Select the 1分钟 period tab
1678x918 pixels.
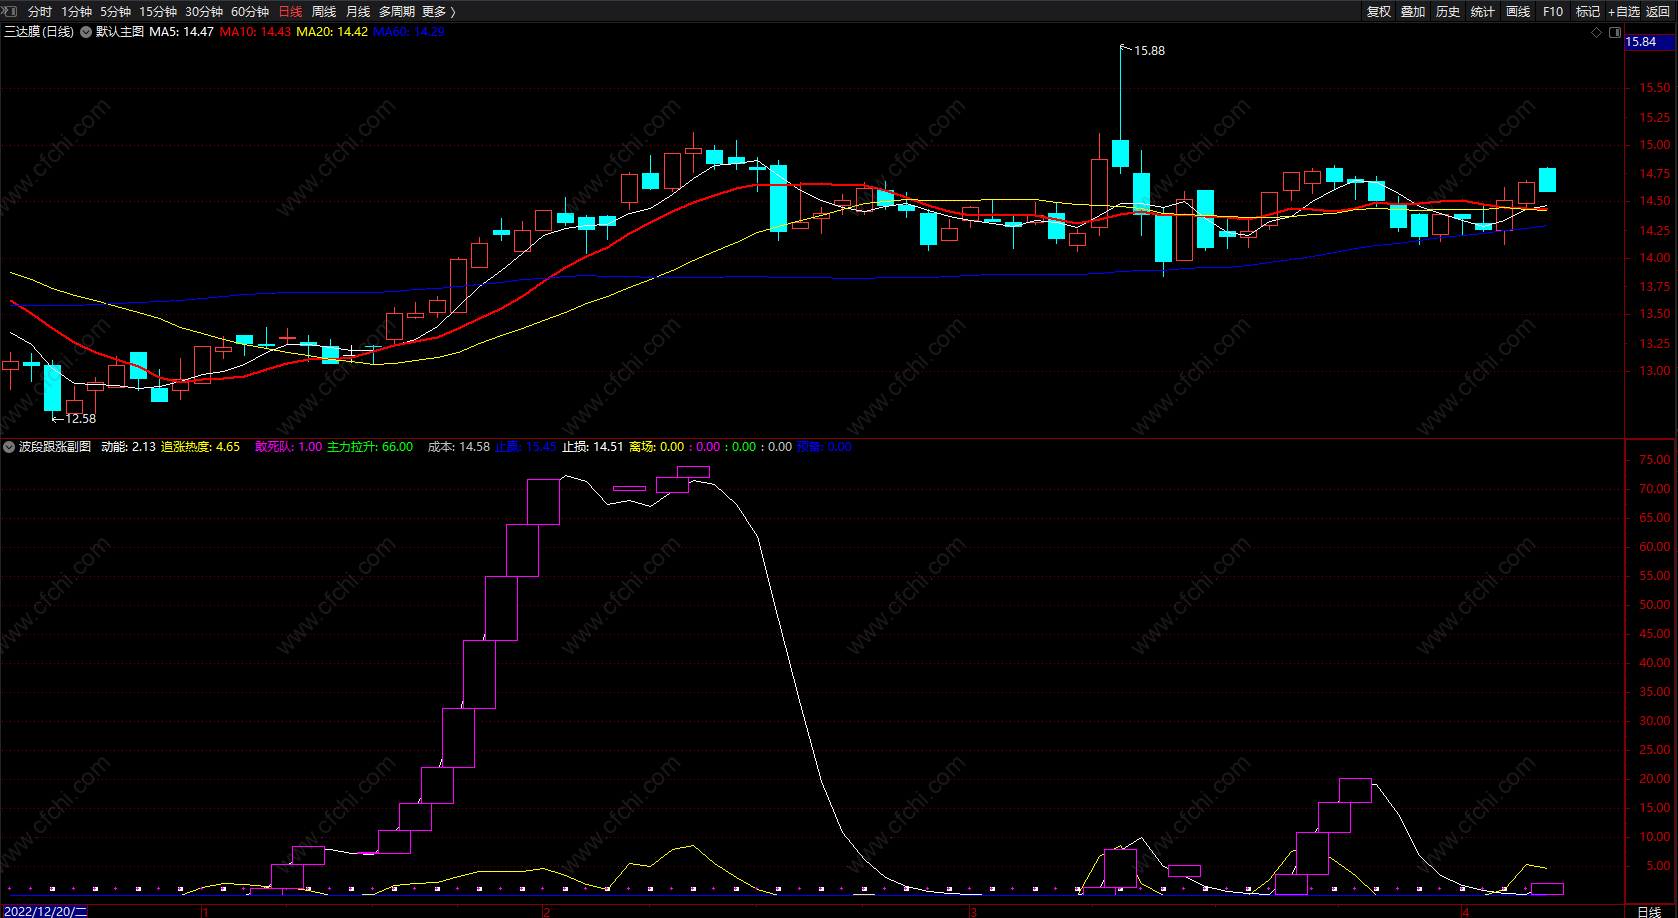(76, 12)
